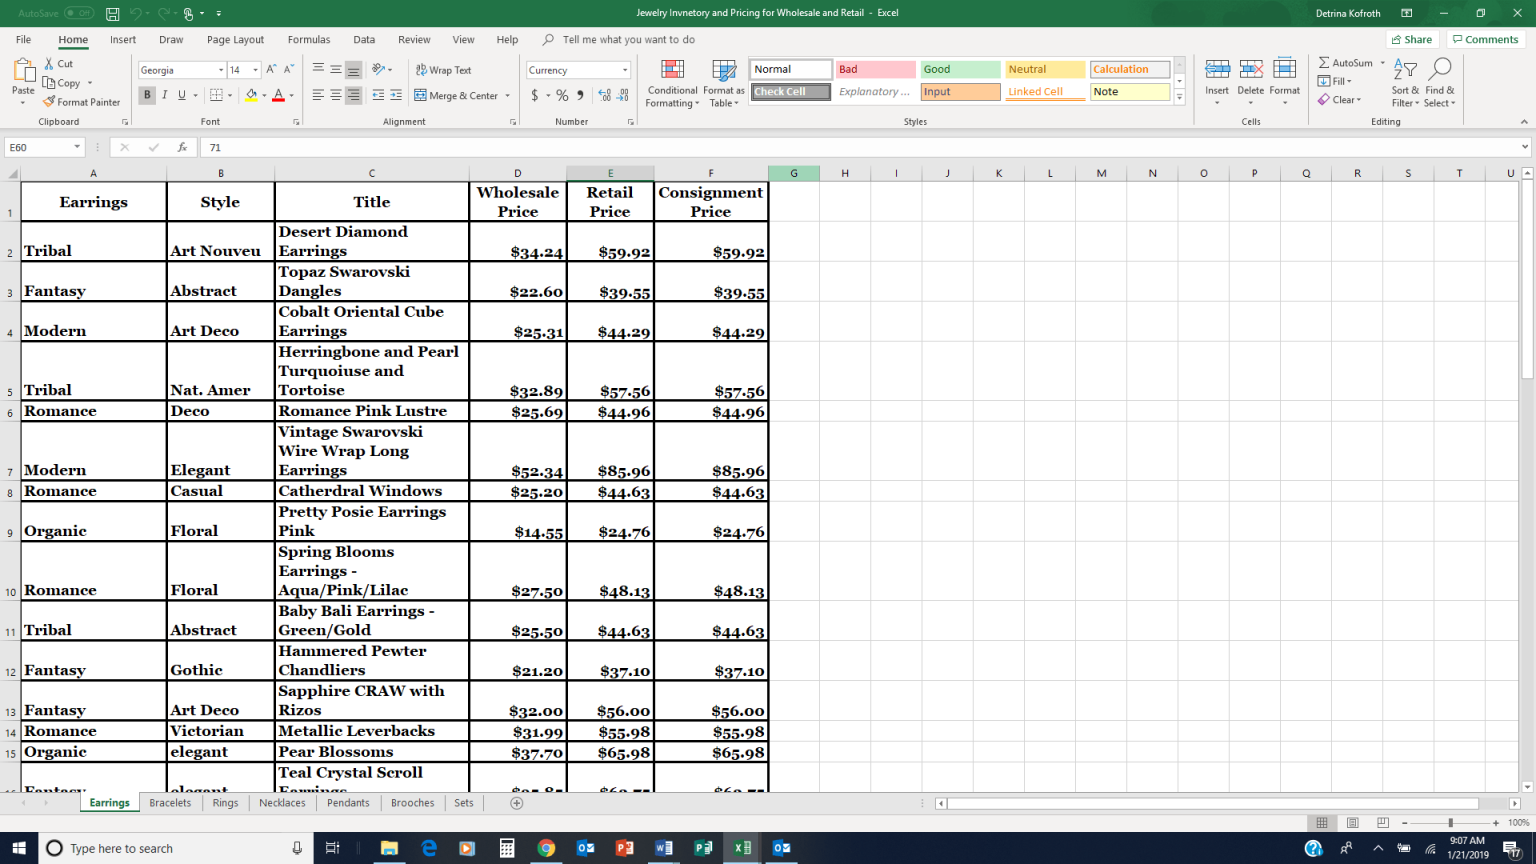Image resolution: width=1536 pixels, height=864 pixels.
Task: Open Conditional Formatting options
Action: [672, 84]
